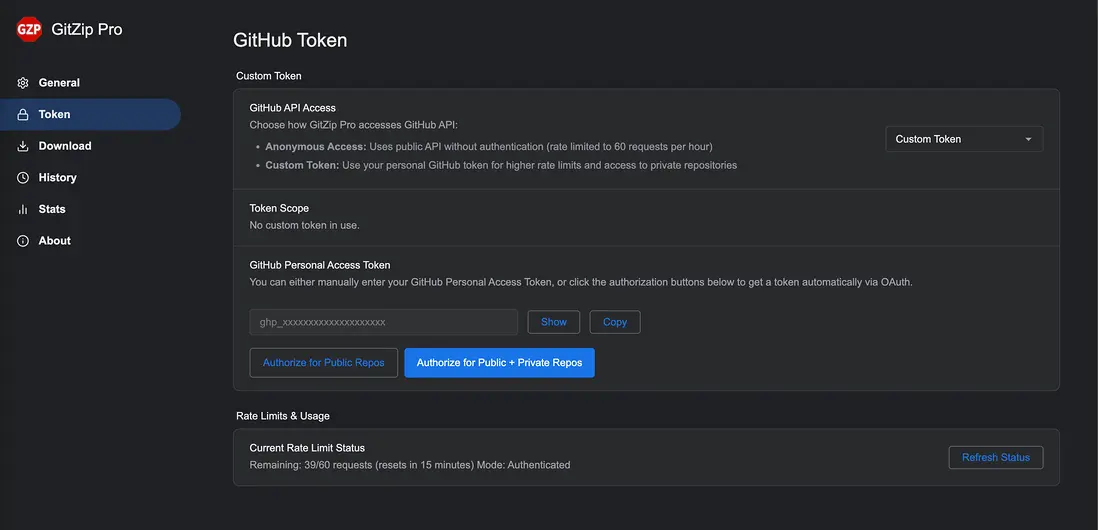Click the Token lock icon
1098x530 pixels.
click(23, 114)
